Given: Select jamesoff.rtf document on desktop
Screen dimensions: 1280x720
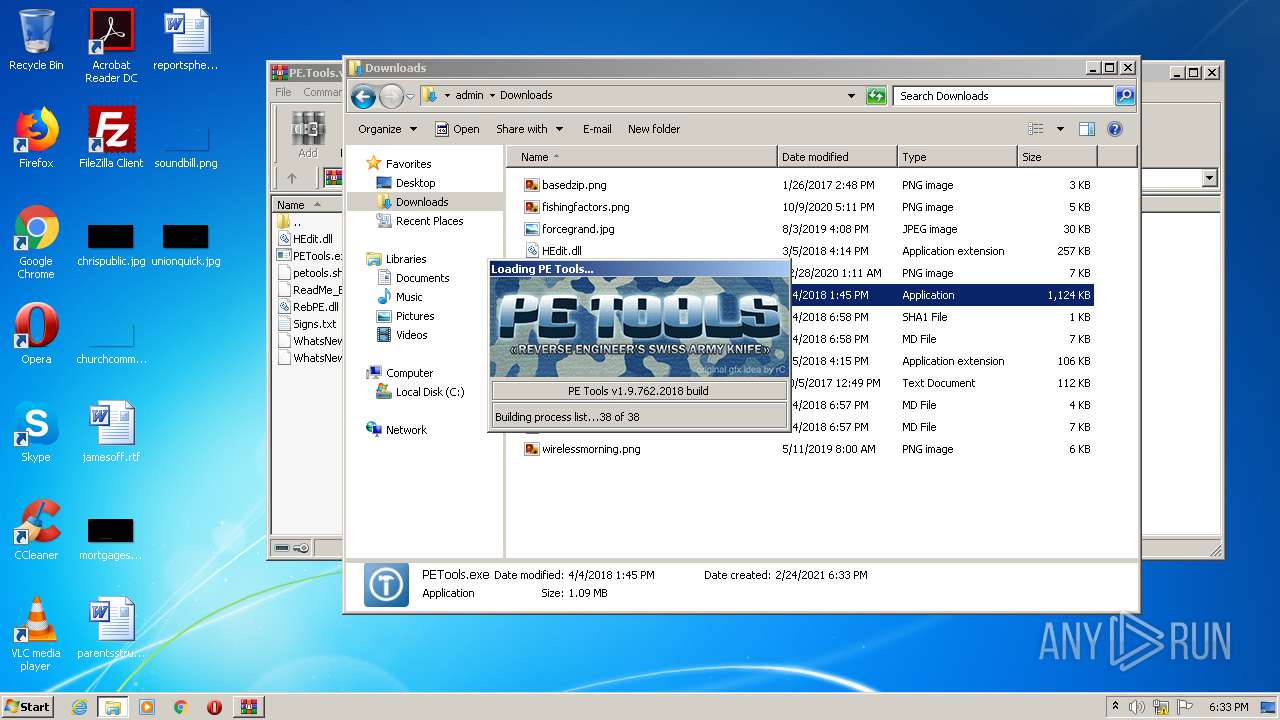Looking at the screenshot, I should pos(111,432).
